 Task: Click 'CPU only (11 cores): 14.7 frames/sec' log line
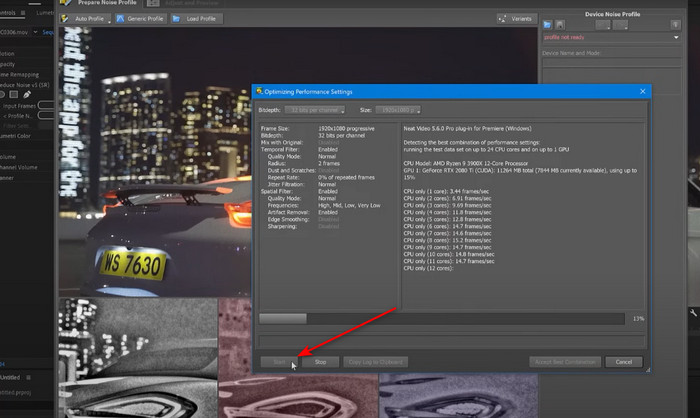[x=449, y=261]
